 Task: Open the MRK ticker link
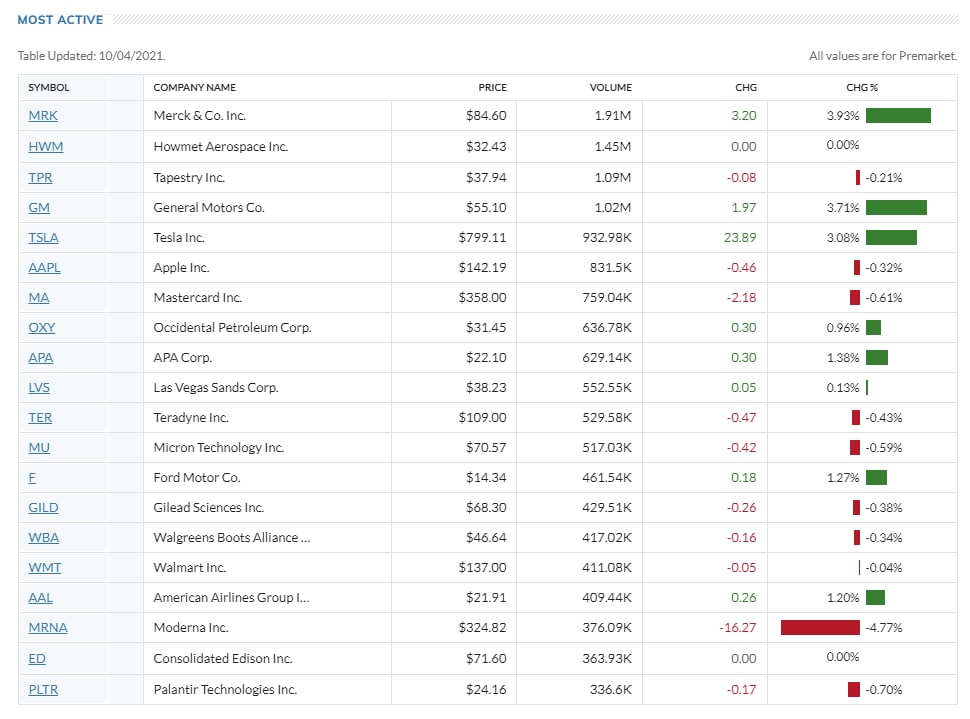[x=43, y=116]
